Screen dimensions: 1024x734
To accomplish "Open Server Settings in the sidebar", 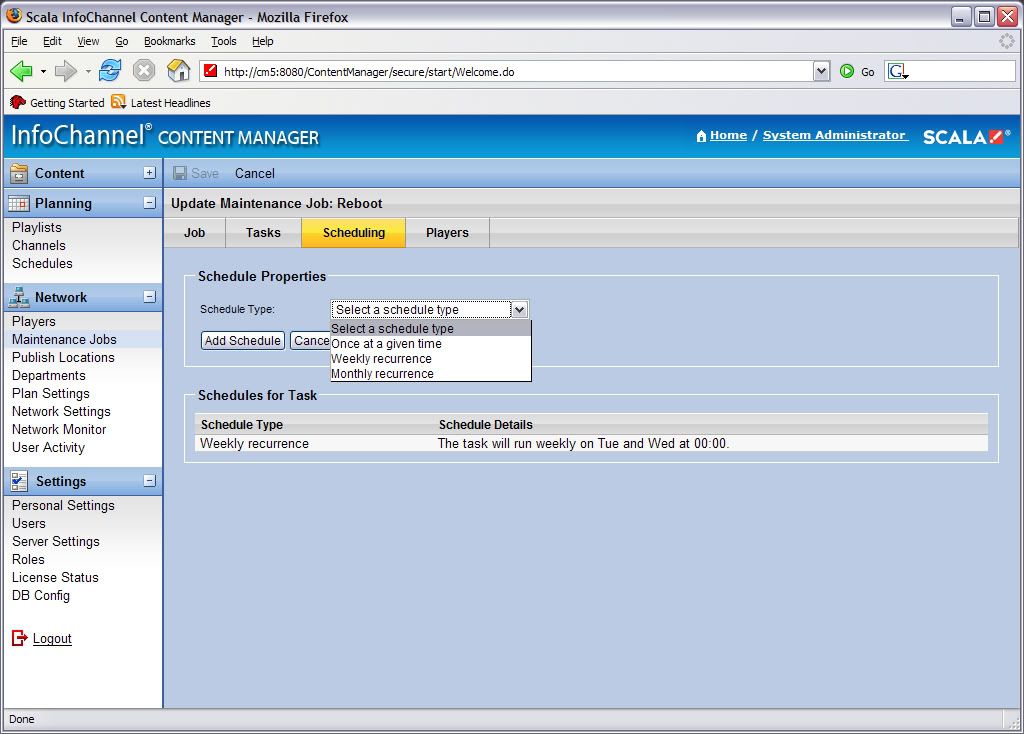I will tap(56, 541).
